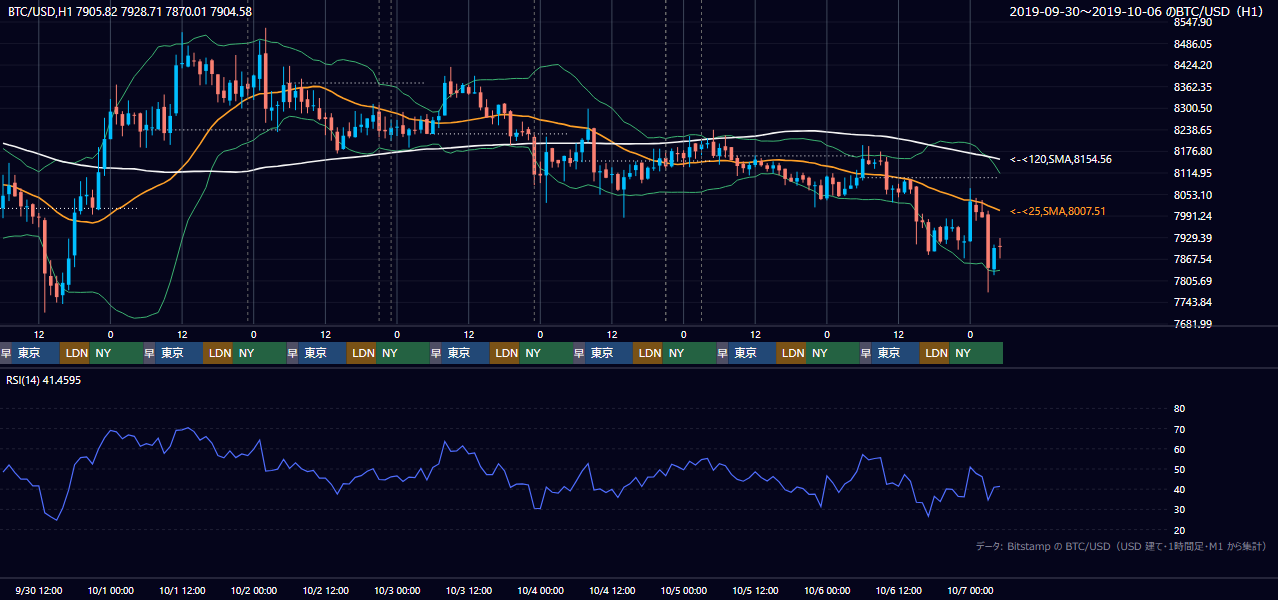Click the 10/1 12:00 date label
The image size is (1278, 600).
183,590
